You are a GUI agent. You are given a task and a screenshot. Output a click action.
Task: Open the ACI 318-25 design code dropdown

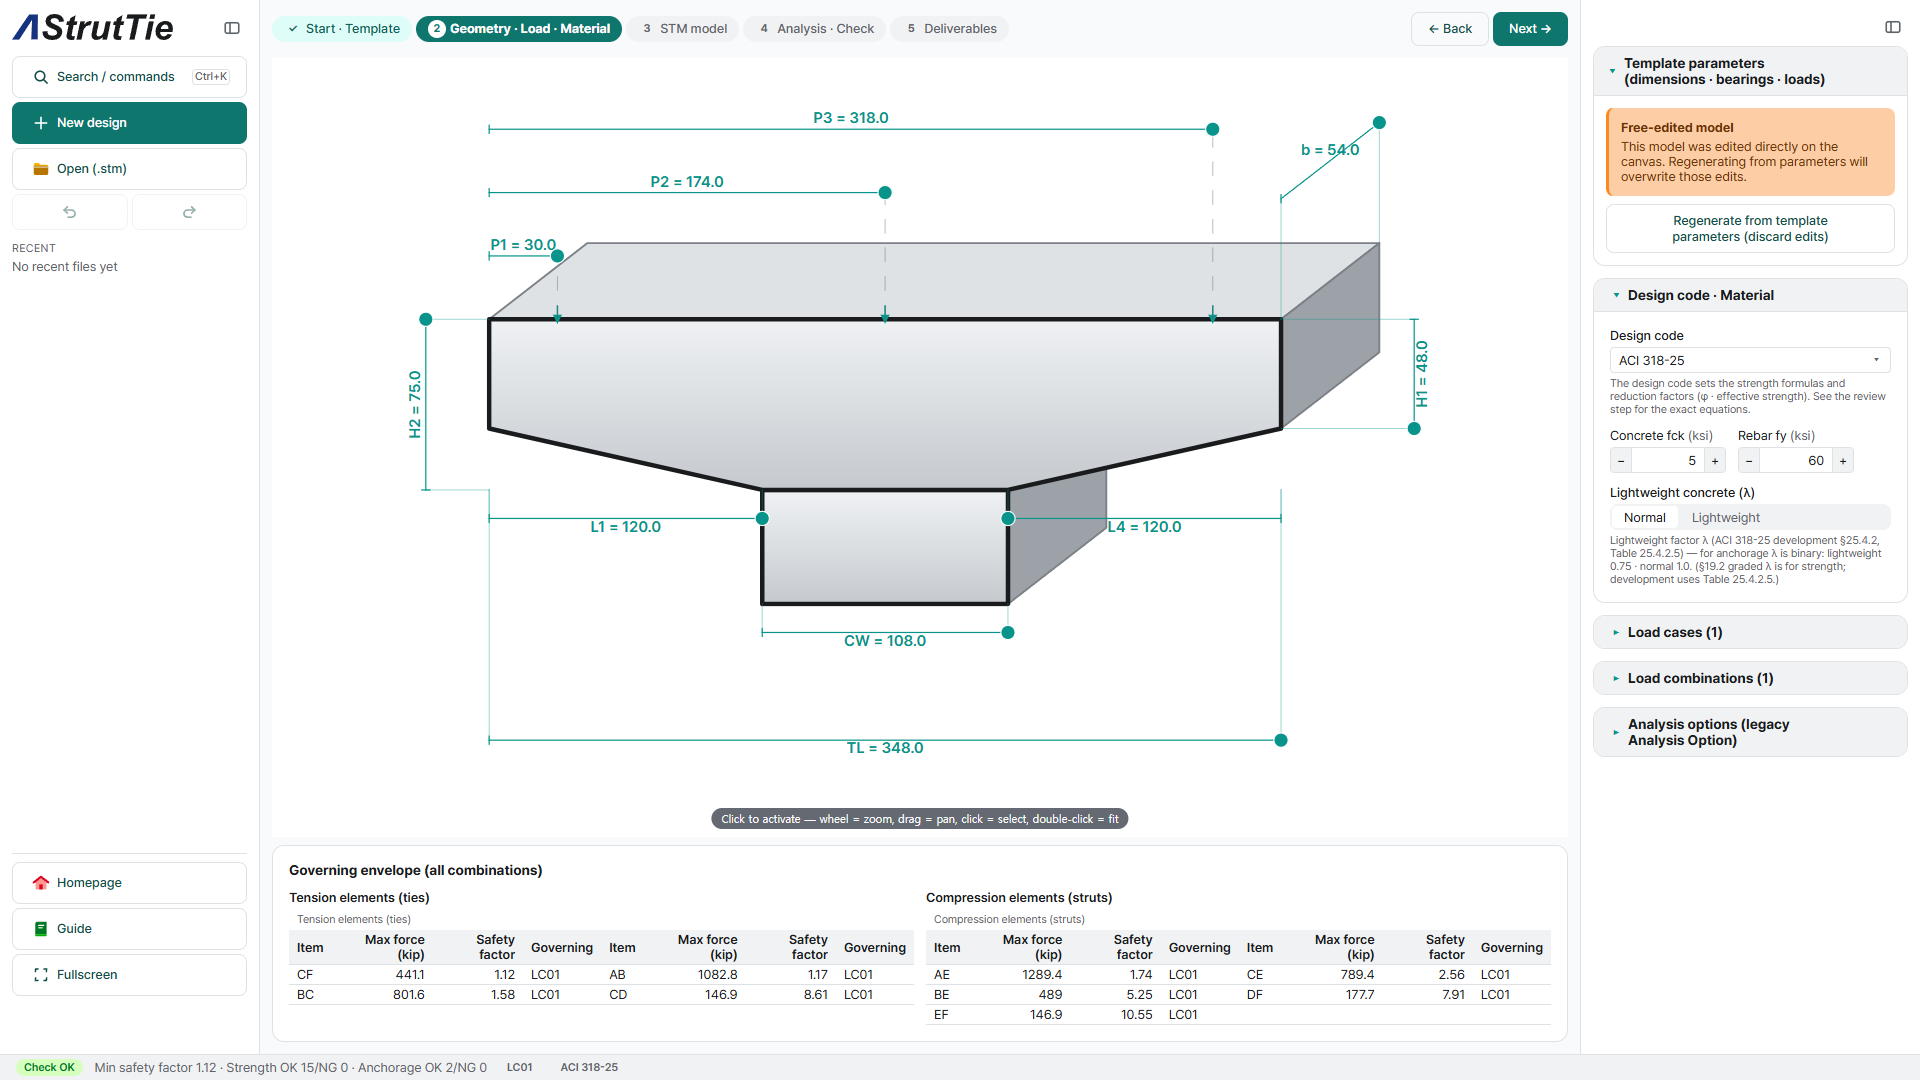click(x=1750, y=361)
